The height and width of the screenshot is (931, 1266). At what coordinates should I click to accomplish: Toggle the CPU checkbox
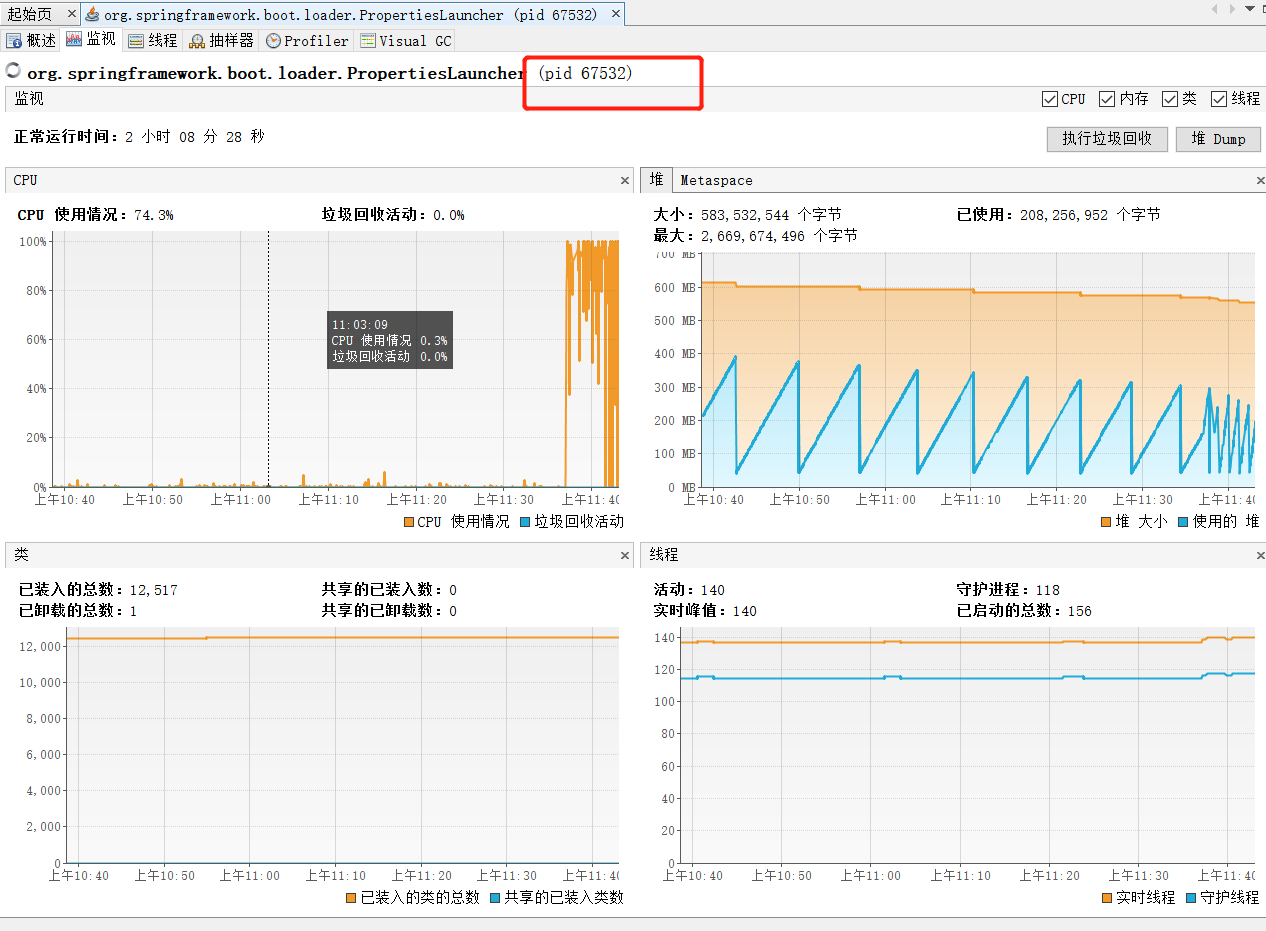pyautogui.click(x=1049, y=99)
